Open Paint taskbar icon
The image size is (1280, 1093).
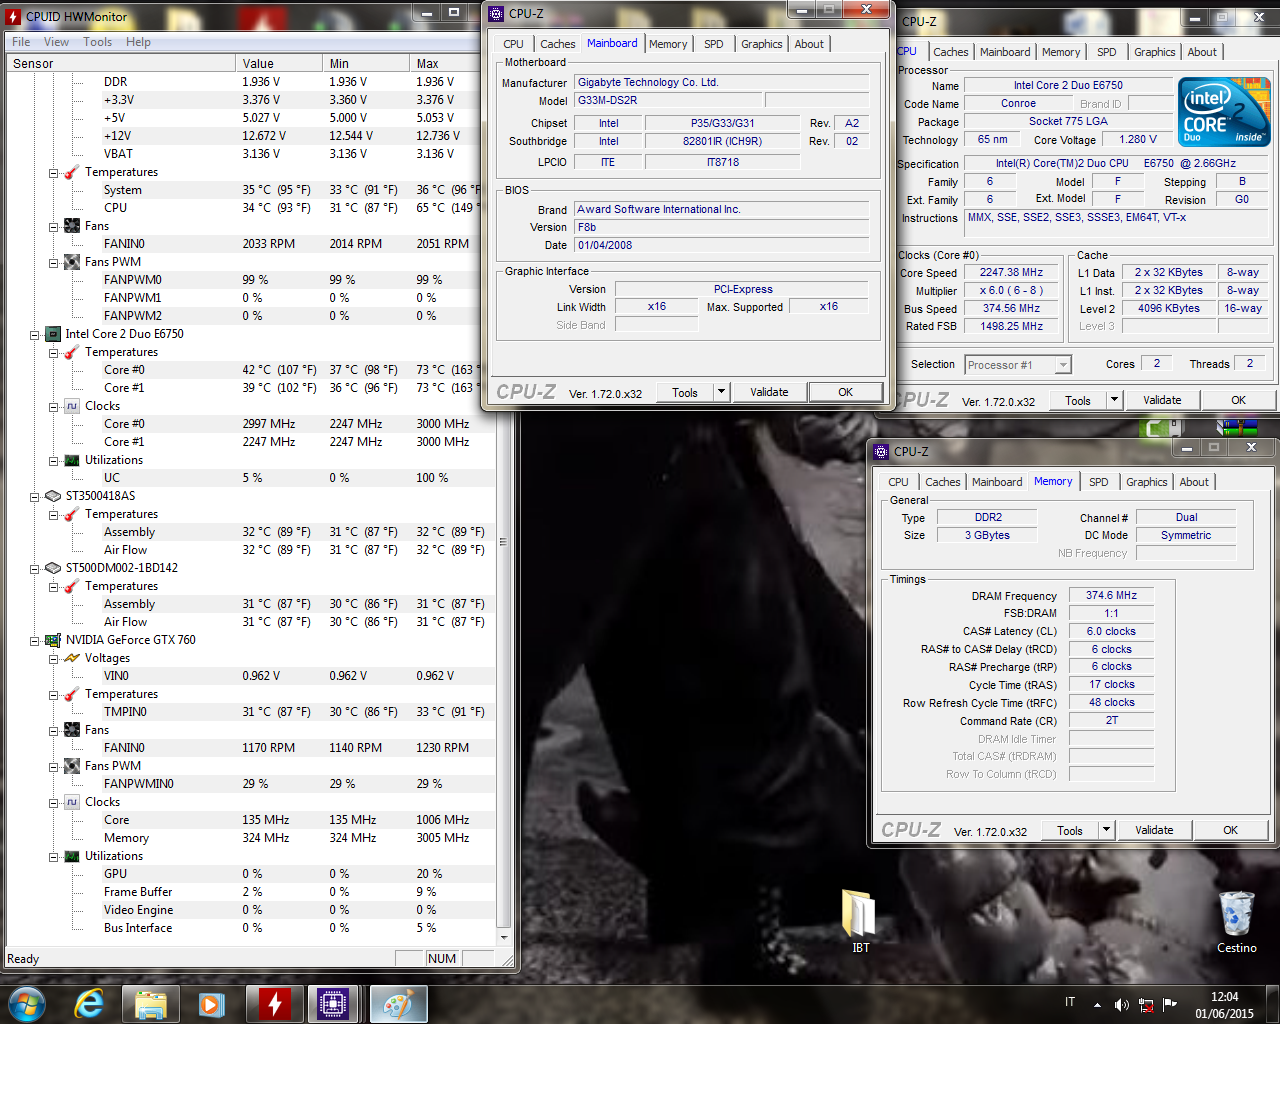[398, 1004]
